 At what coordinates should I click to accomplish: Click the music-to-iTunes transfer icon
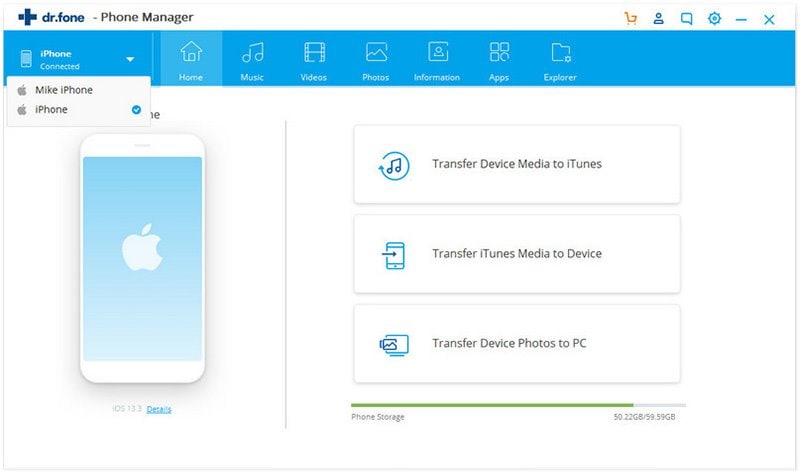point(393,166)
